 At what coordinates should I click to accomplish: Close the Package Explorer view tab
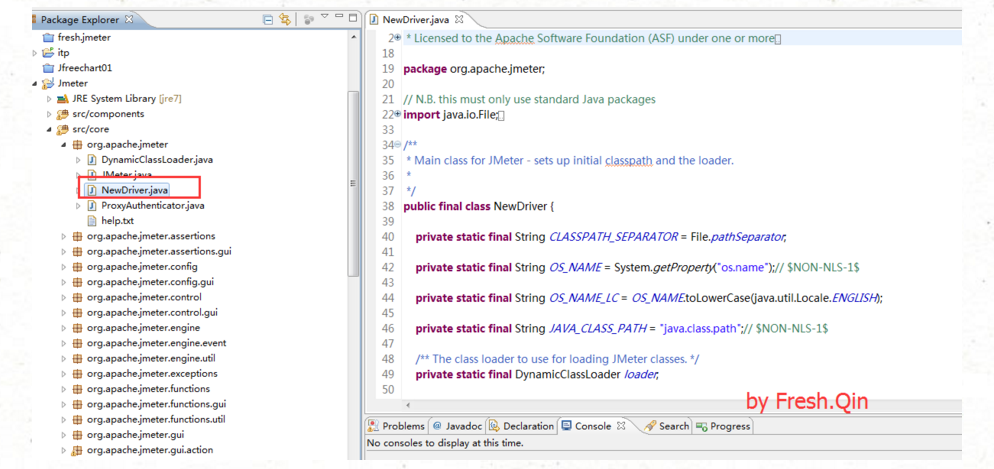[x=129, y=20]
